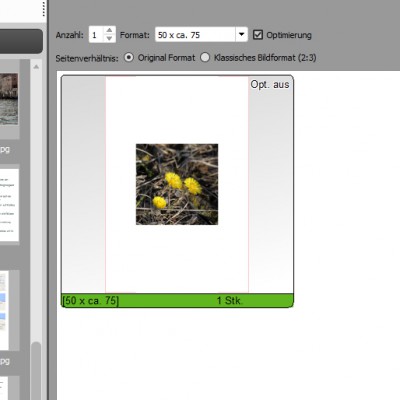Select the map-like thumbnail in sidebar
Viewport: 400px width, 400px height.
click(x=4, y=310)
